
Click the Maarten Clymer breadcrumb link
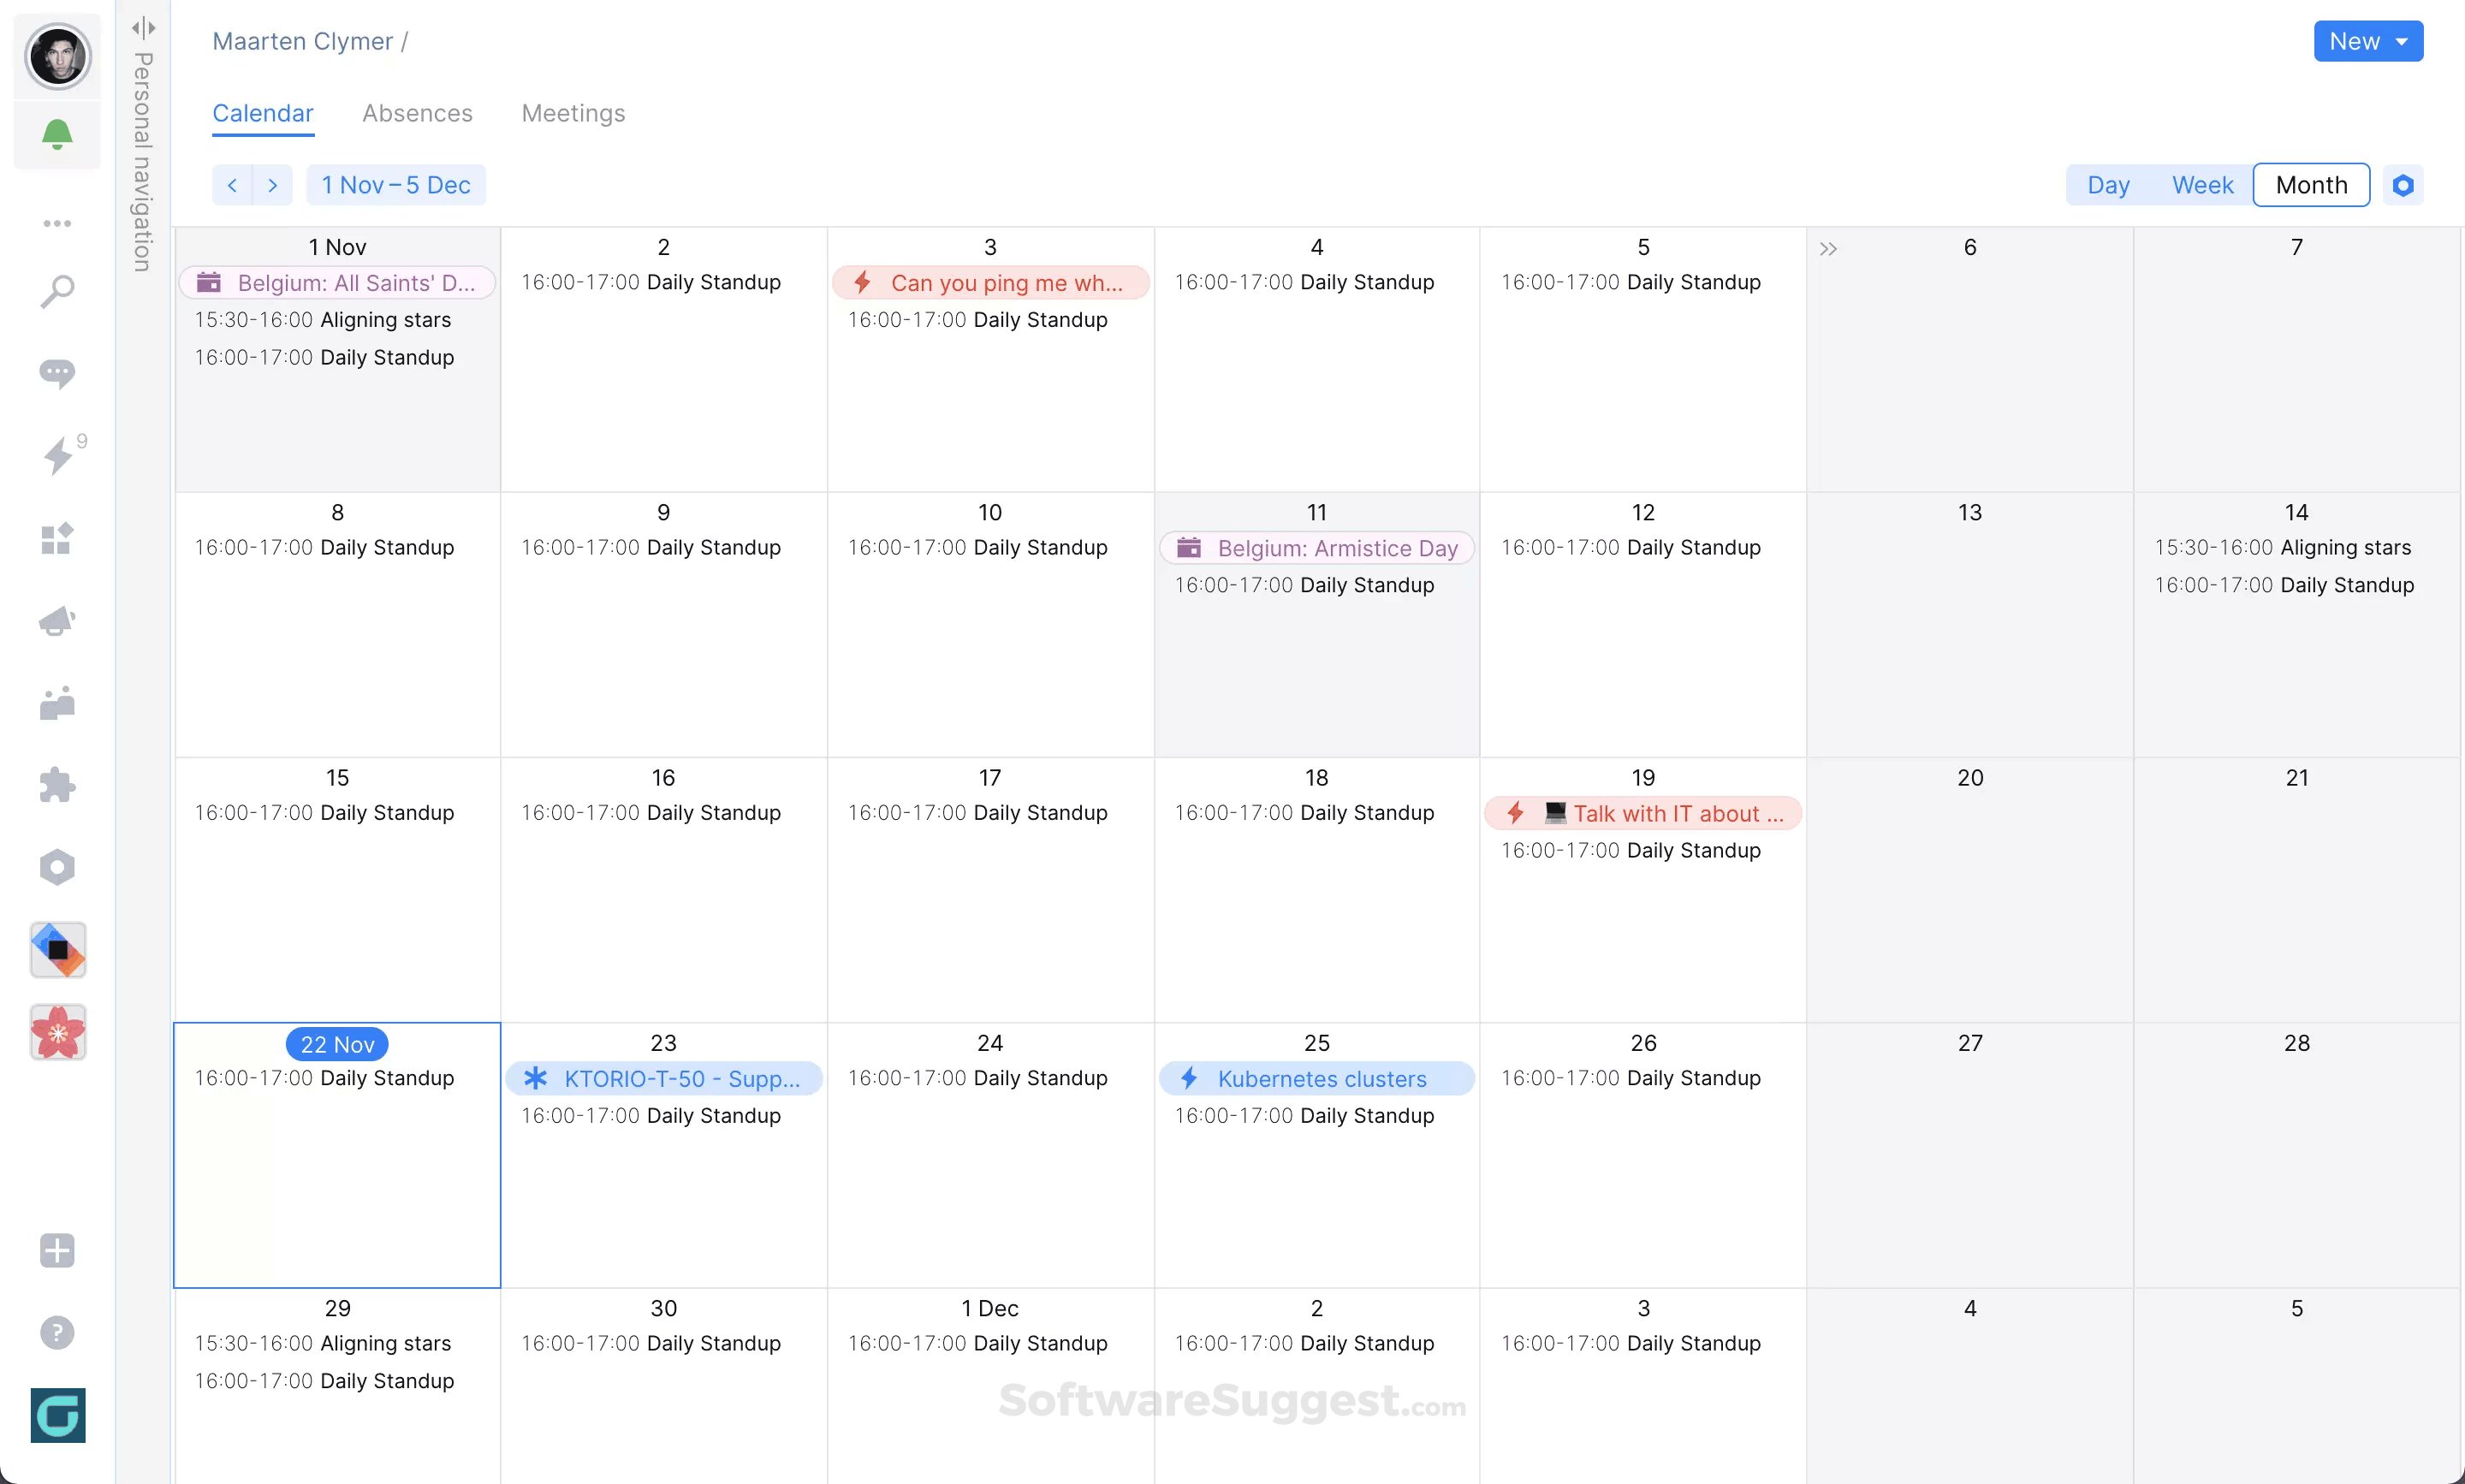tap(302, 41)
